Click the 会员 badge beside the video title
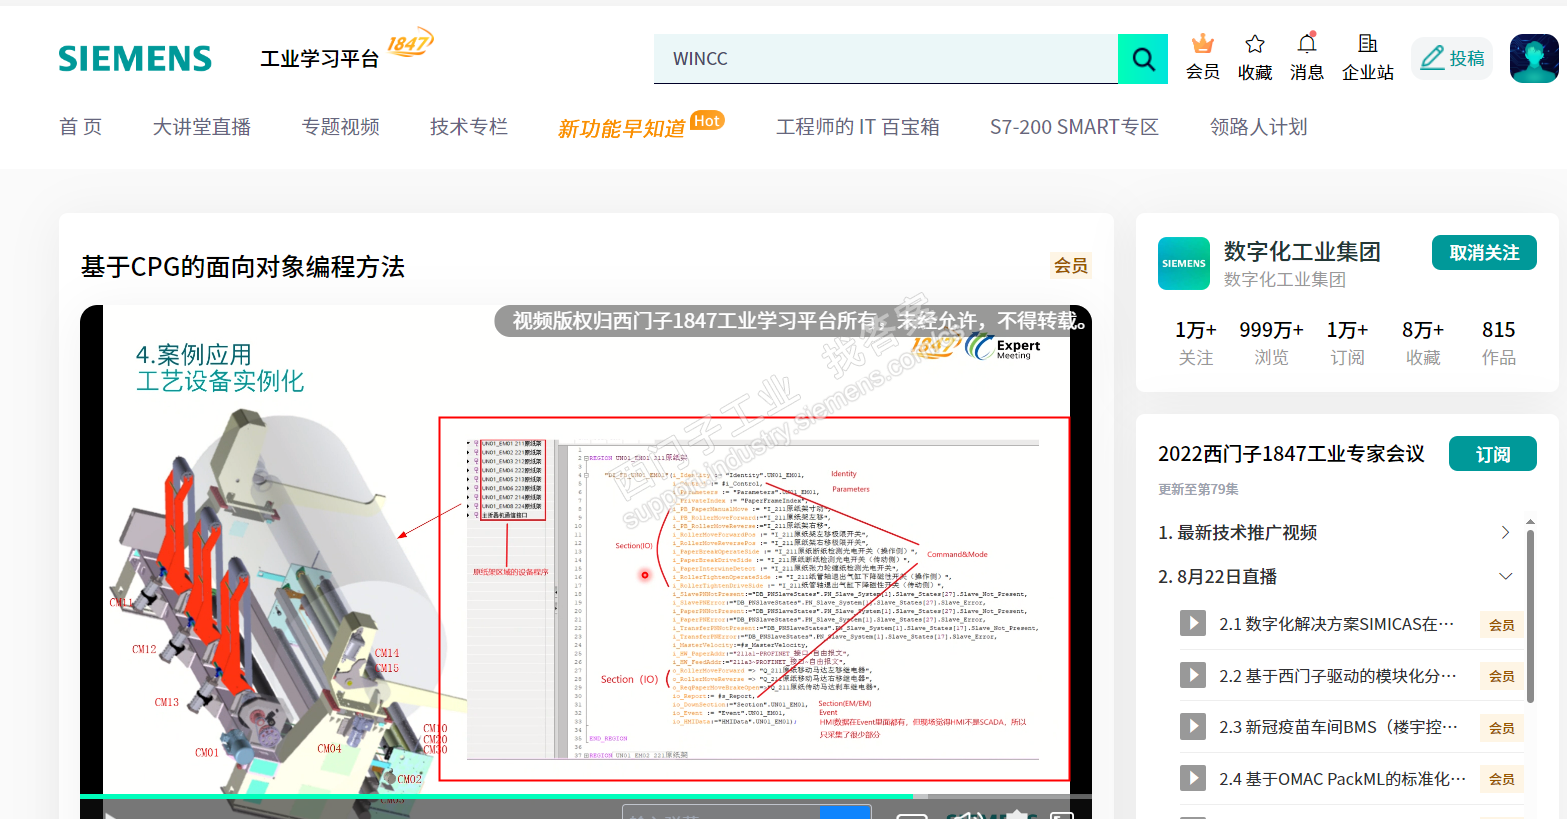Viewport: 1567px width, 819px height. 1070,265
